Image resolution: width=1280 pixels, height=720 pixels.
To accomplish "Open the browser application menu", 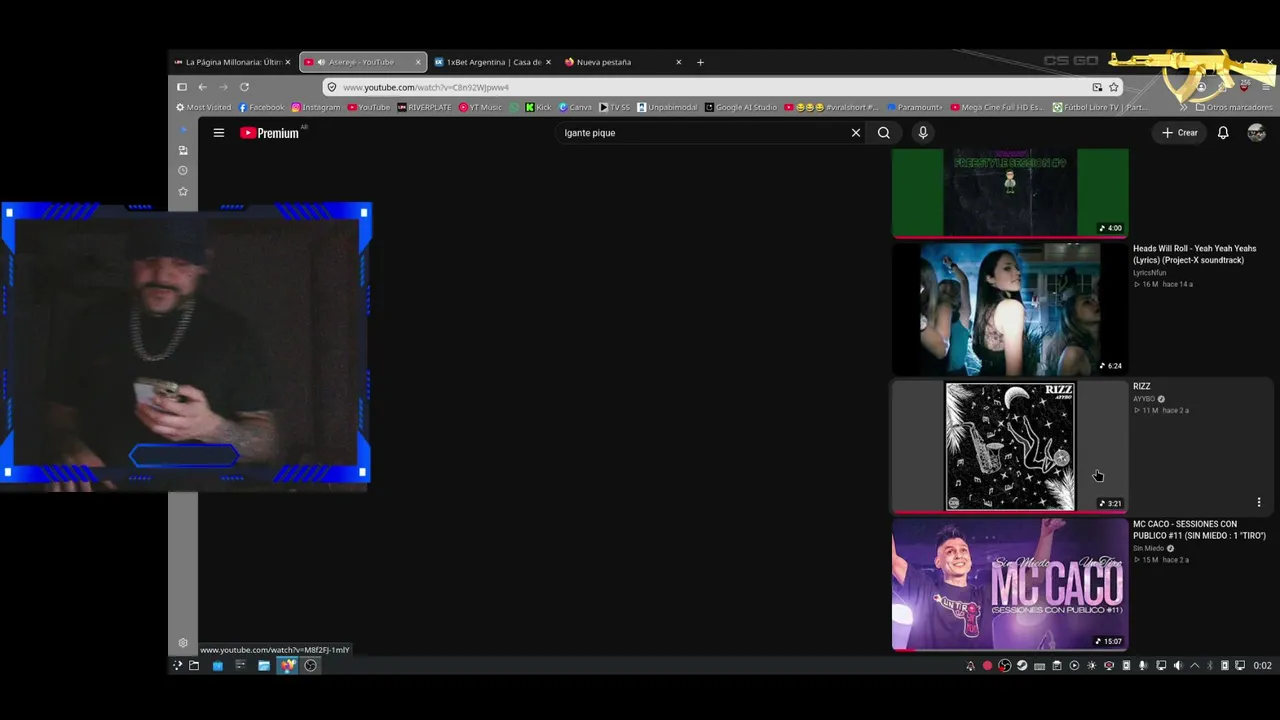I will [1266, 87].
